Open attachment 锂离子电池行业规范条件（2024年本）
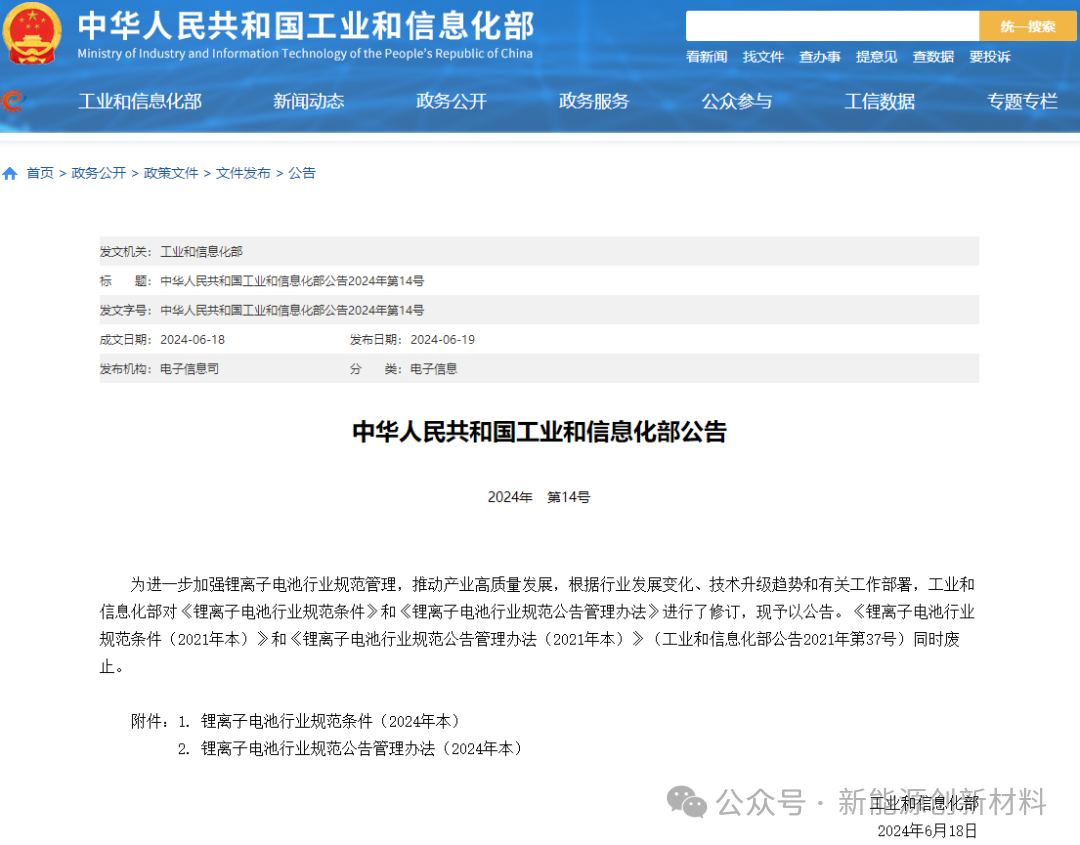Screen dimensions: 1080x845 (x=331, y=722)
